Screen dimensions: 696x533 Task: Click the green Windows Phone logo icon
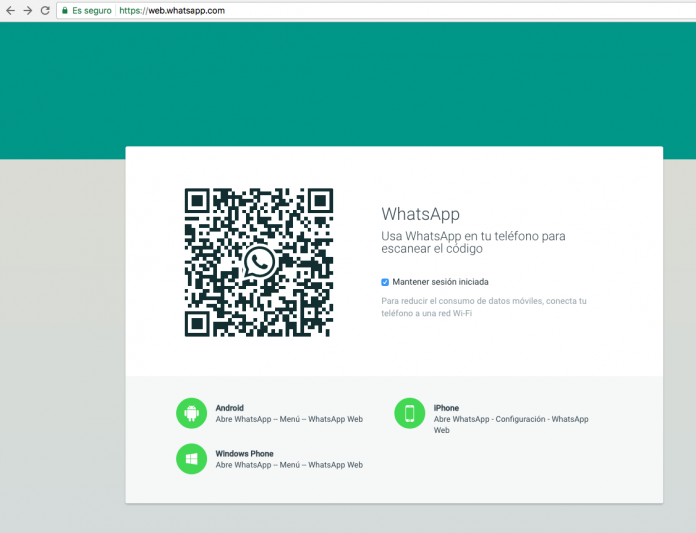(190, 459)
